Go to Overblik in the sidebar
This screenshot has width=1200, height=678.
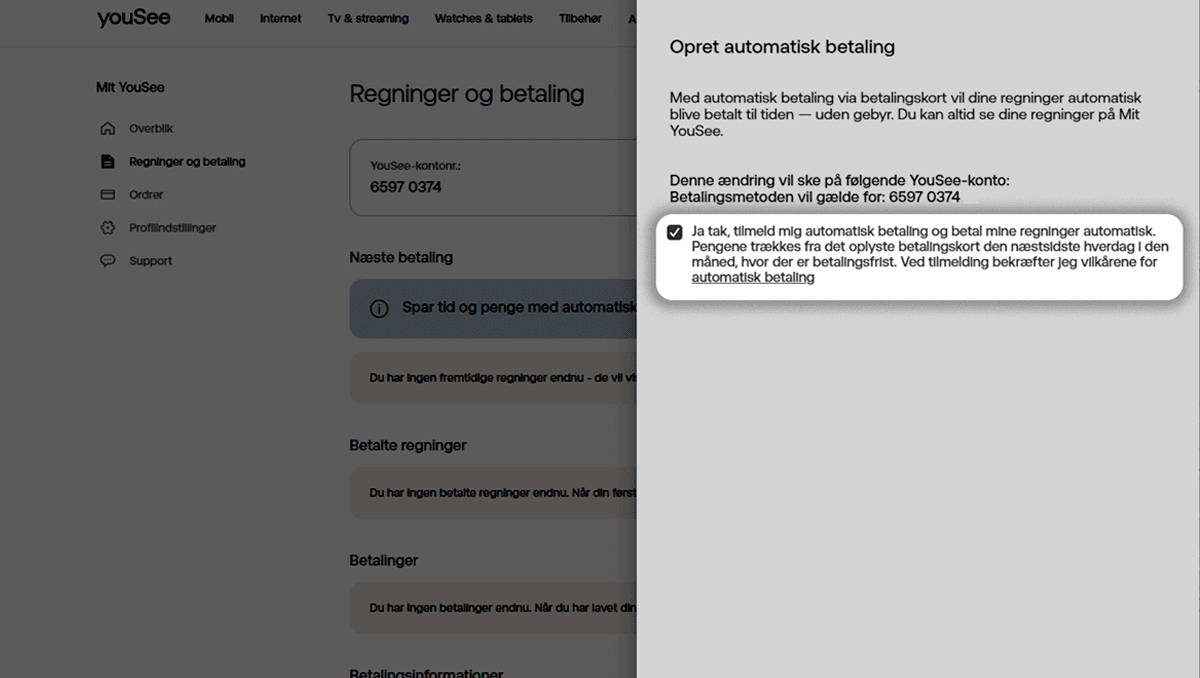[151, 129]
